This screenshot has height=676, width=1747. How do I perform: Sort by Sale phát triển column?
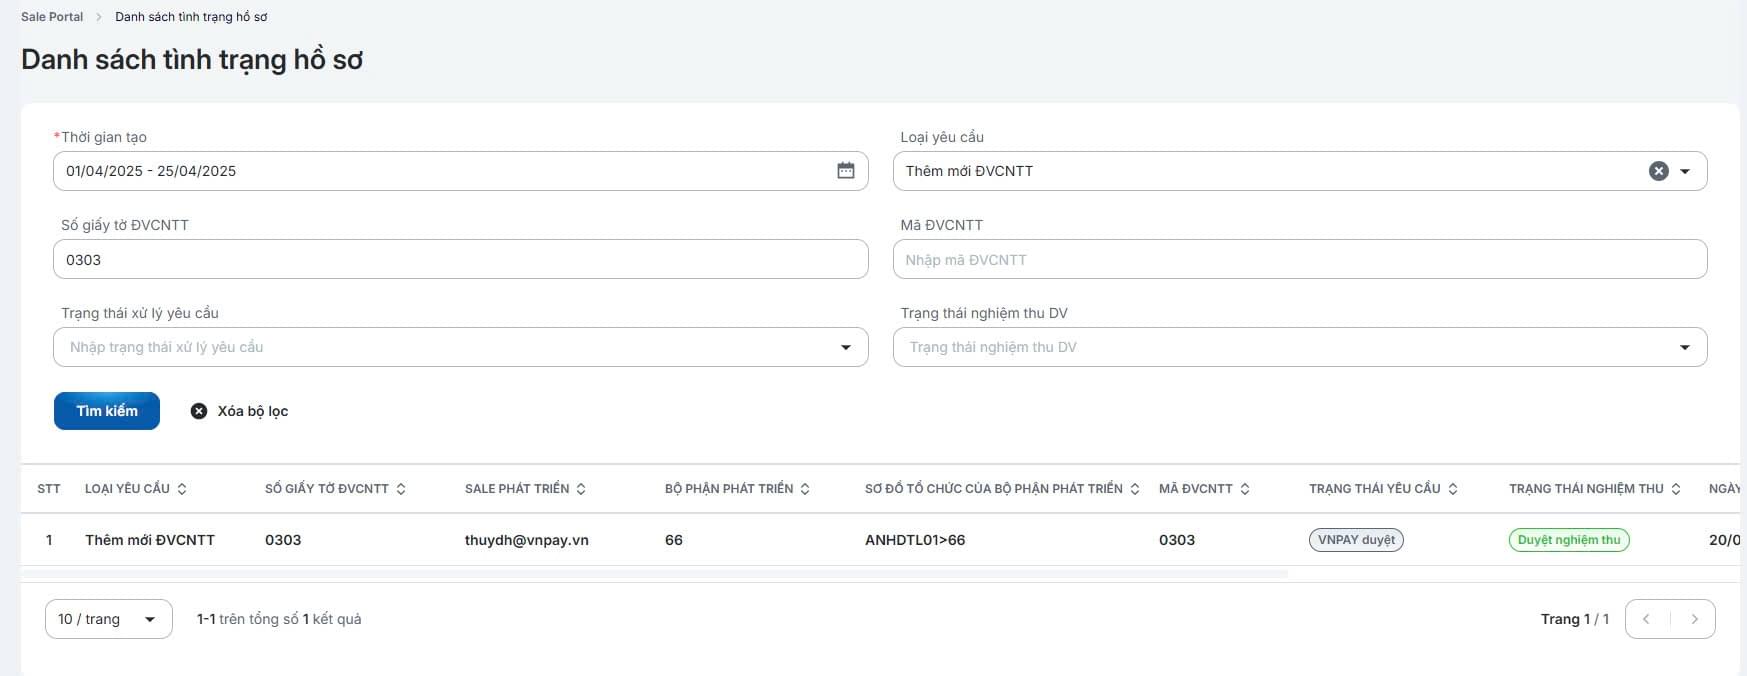tap(581, 489)
